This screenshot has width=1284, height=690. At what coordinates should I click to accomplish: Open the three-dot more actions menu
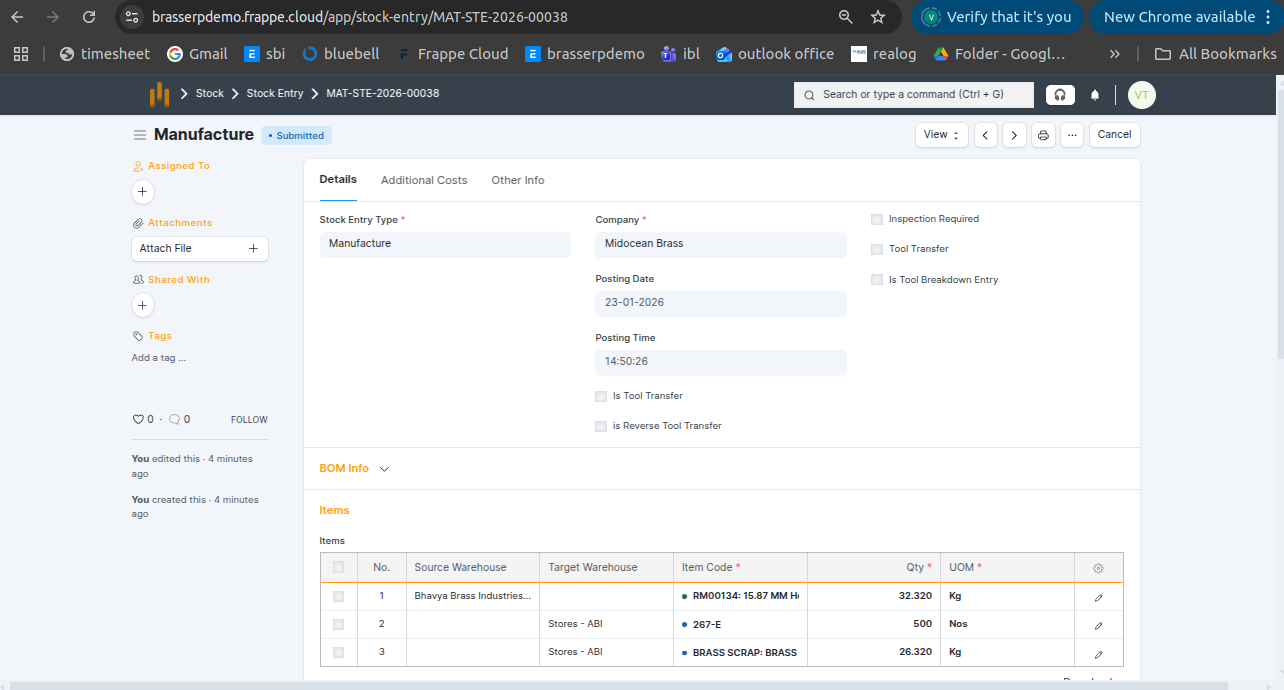tap(1072, 135)
